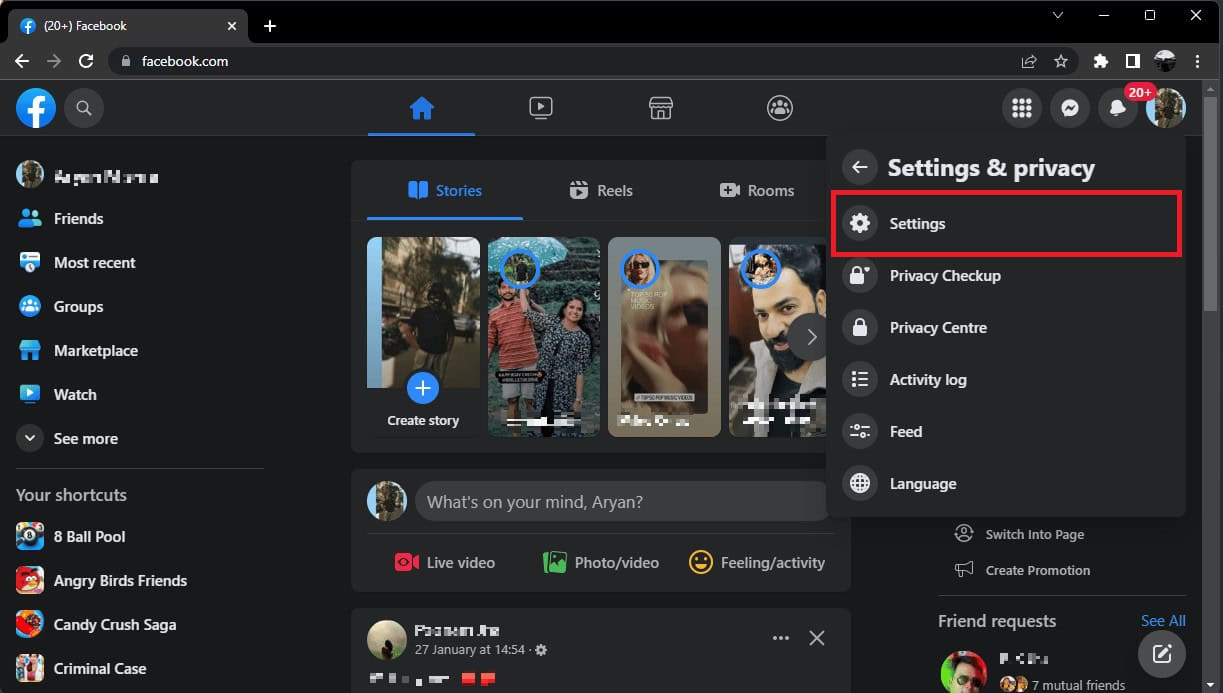Screen dimensions: 1223x693
Task: Open the couple in rain story thumbnail
Action: click(x=544, y=337)
